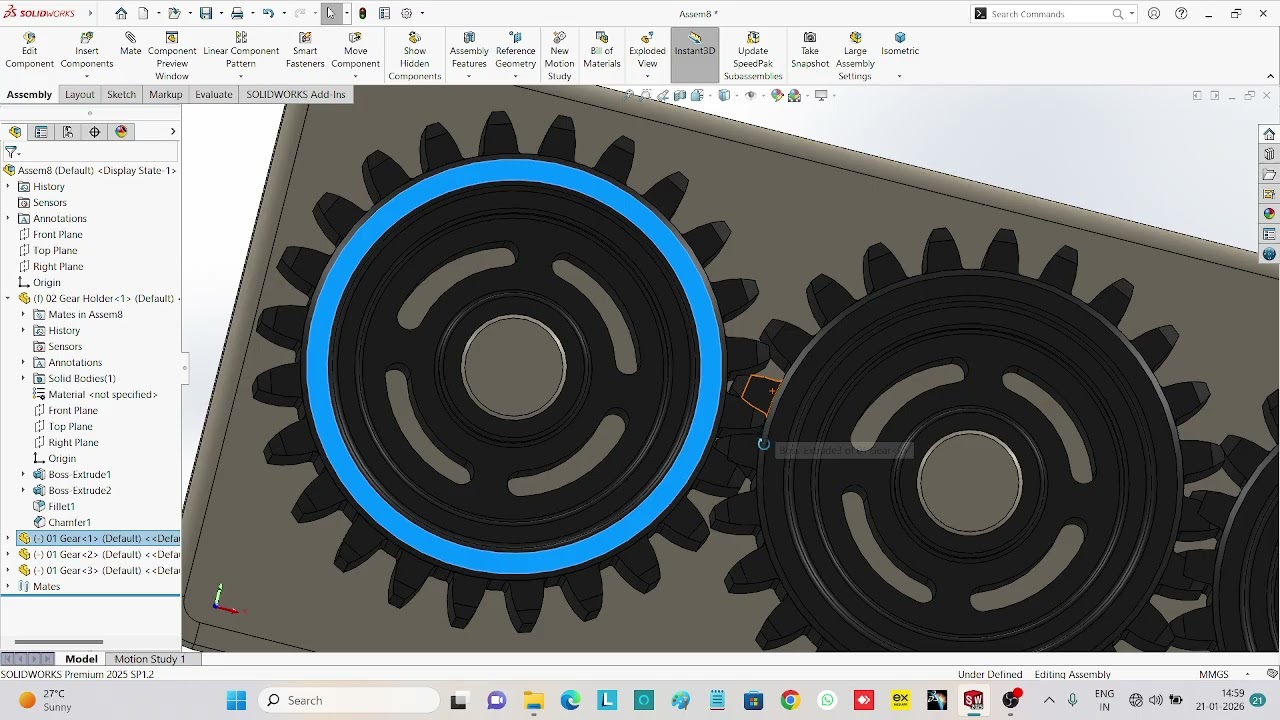This screenshot has height=720, width=1280.
Task: Click the tree filter funnel icon
Action: point(11,152)
